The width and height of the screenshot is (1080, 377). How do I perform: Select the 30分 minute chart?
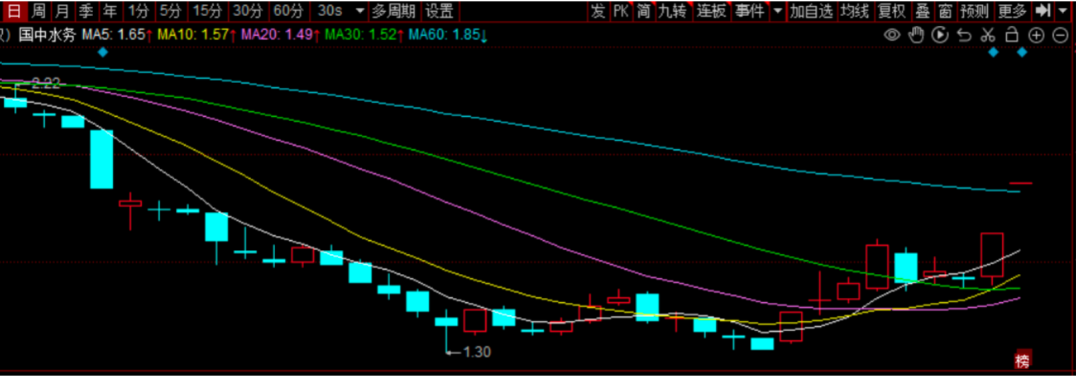(x=247, y=11)
